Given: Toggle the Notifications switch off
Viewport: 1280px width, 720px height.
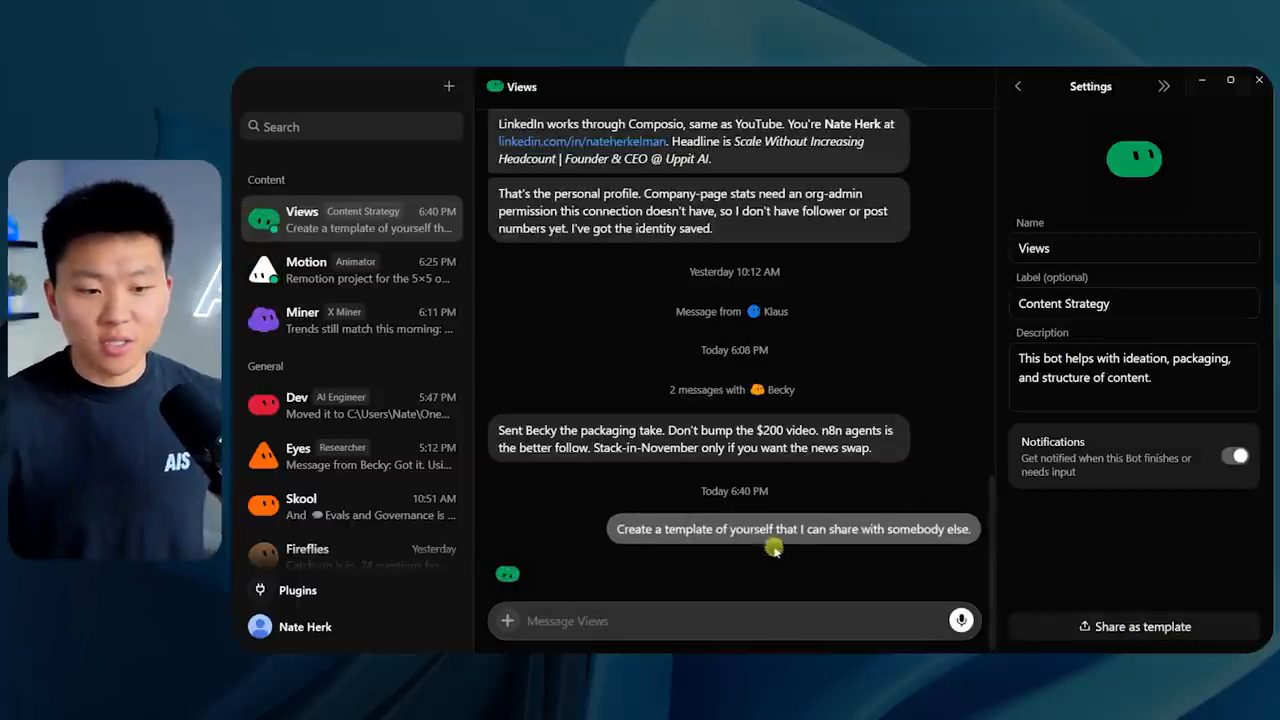Looking at the screenshot, I should pos(1235,456).
